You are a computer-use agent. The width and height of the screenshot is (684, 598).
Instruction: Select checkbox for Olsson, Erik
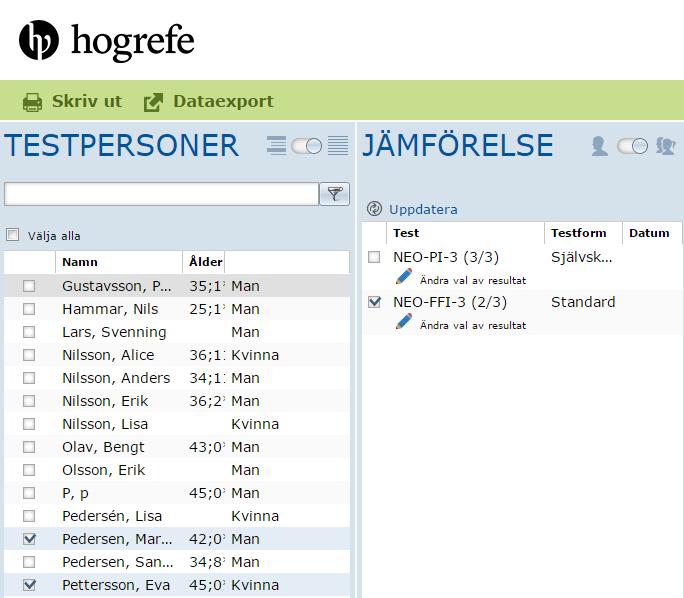coord(29,470)
